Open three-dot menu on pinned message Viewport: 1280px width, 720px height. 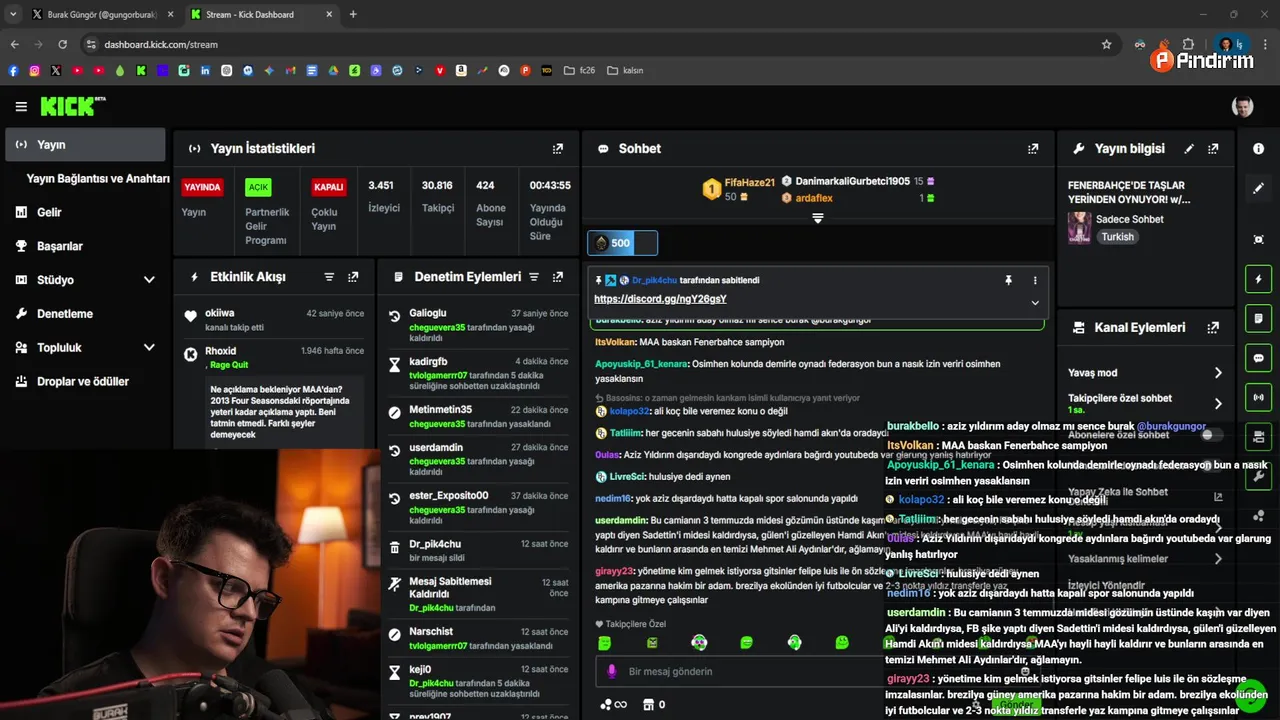coord(1035,281)
